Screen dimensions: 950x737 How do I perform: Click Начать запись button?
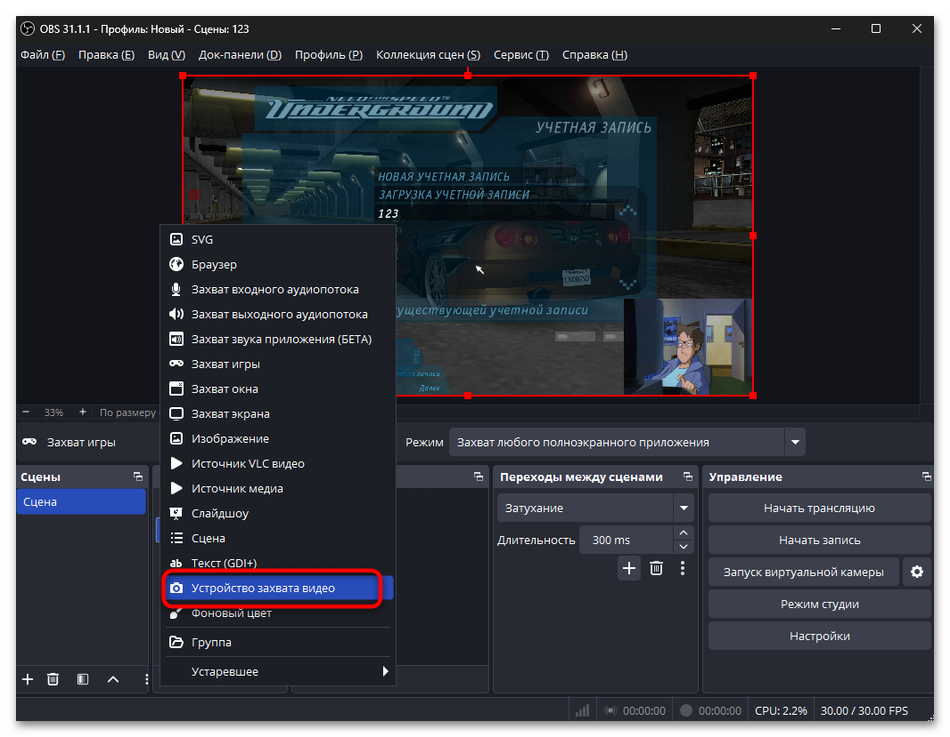pos(819,540)
